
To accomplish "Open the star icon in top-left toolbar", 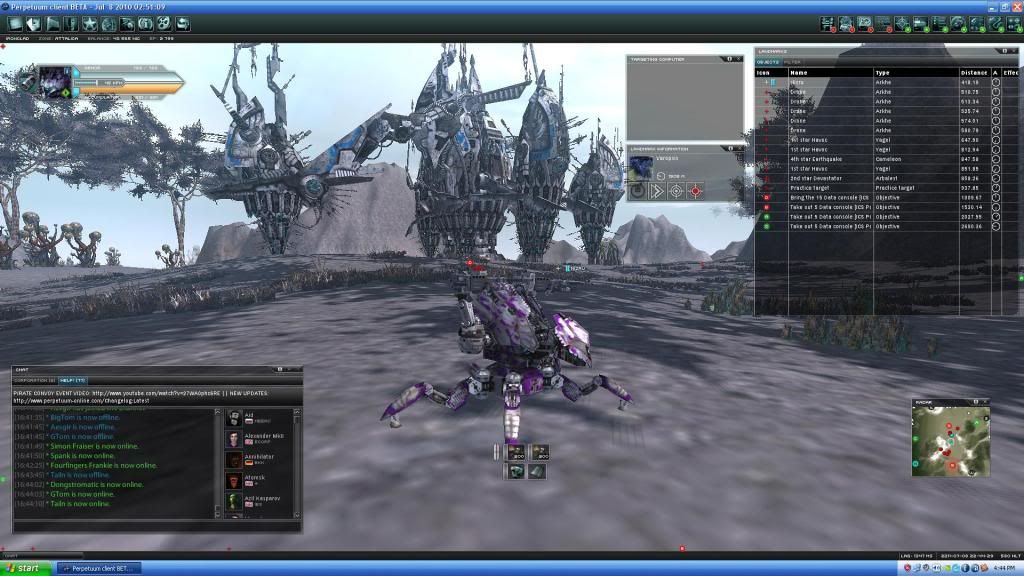I will 89,24.
